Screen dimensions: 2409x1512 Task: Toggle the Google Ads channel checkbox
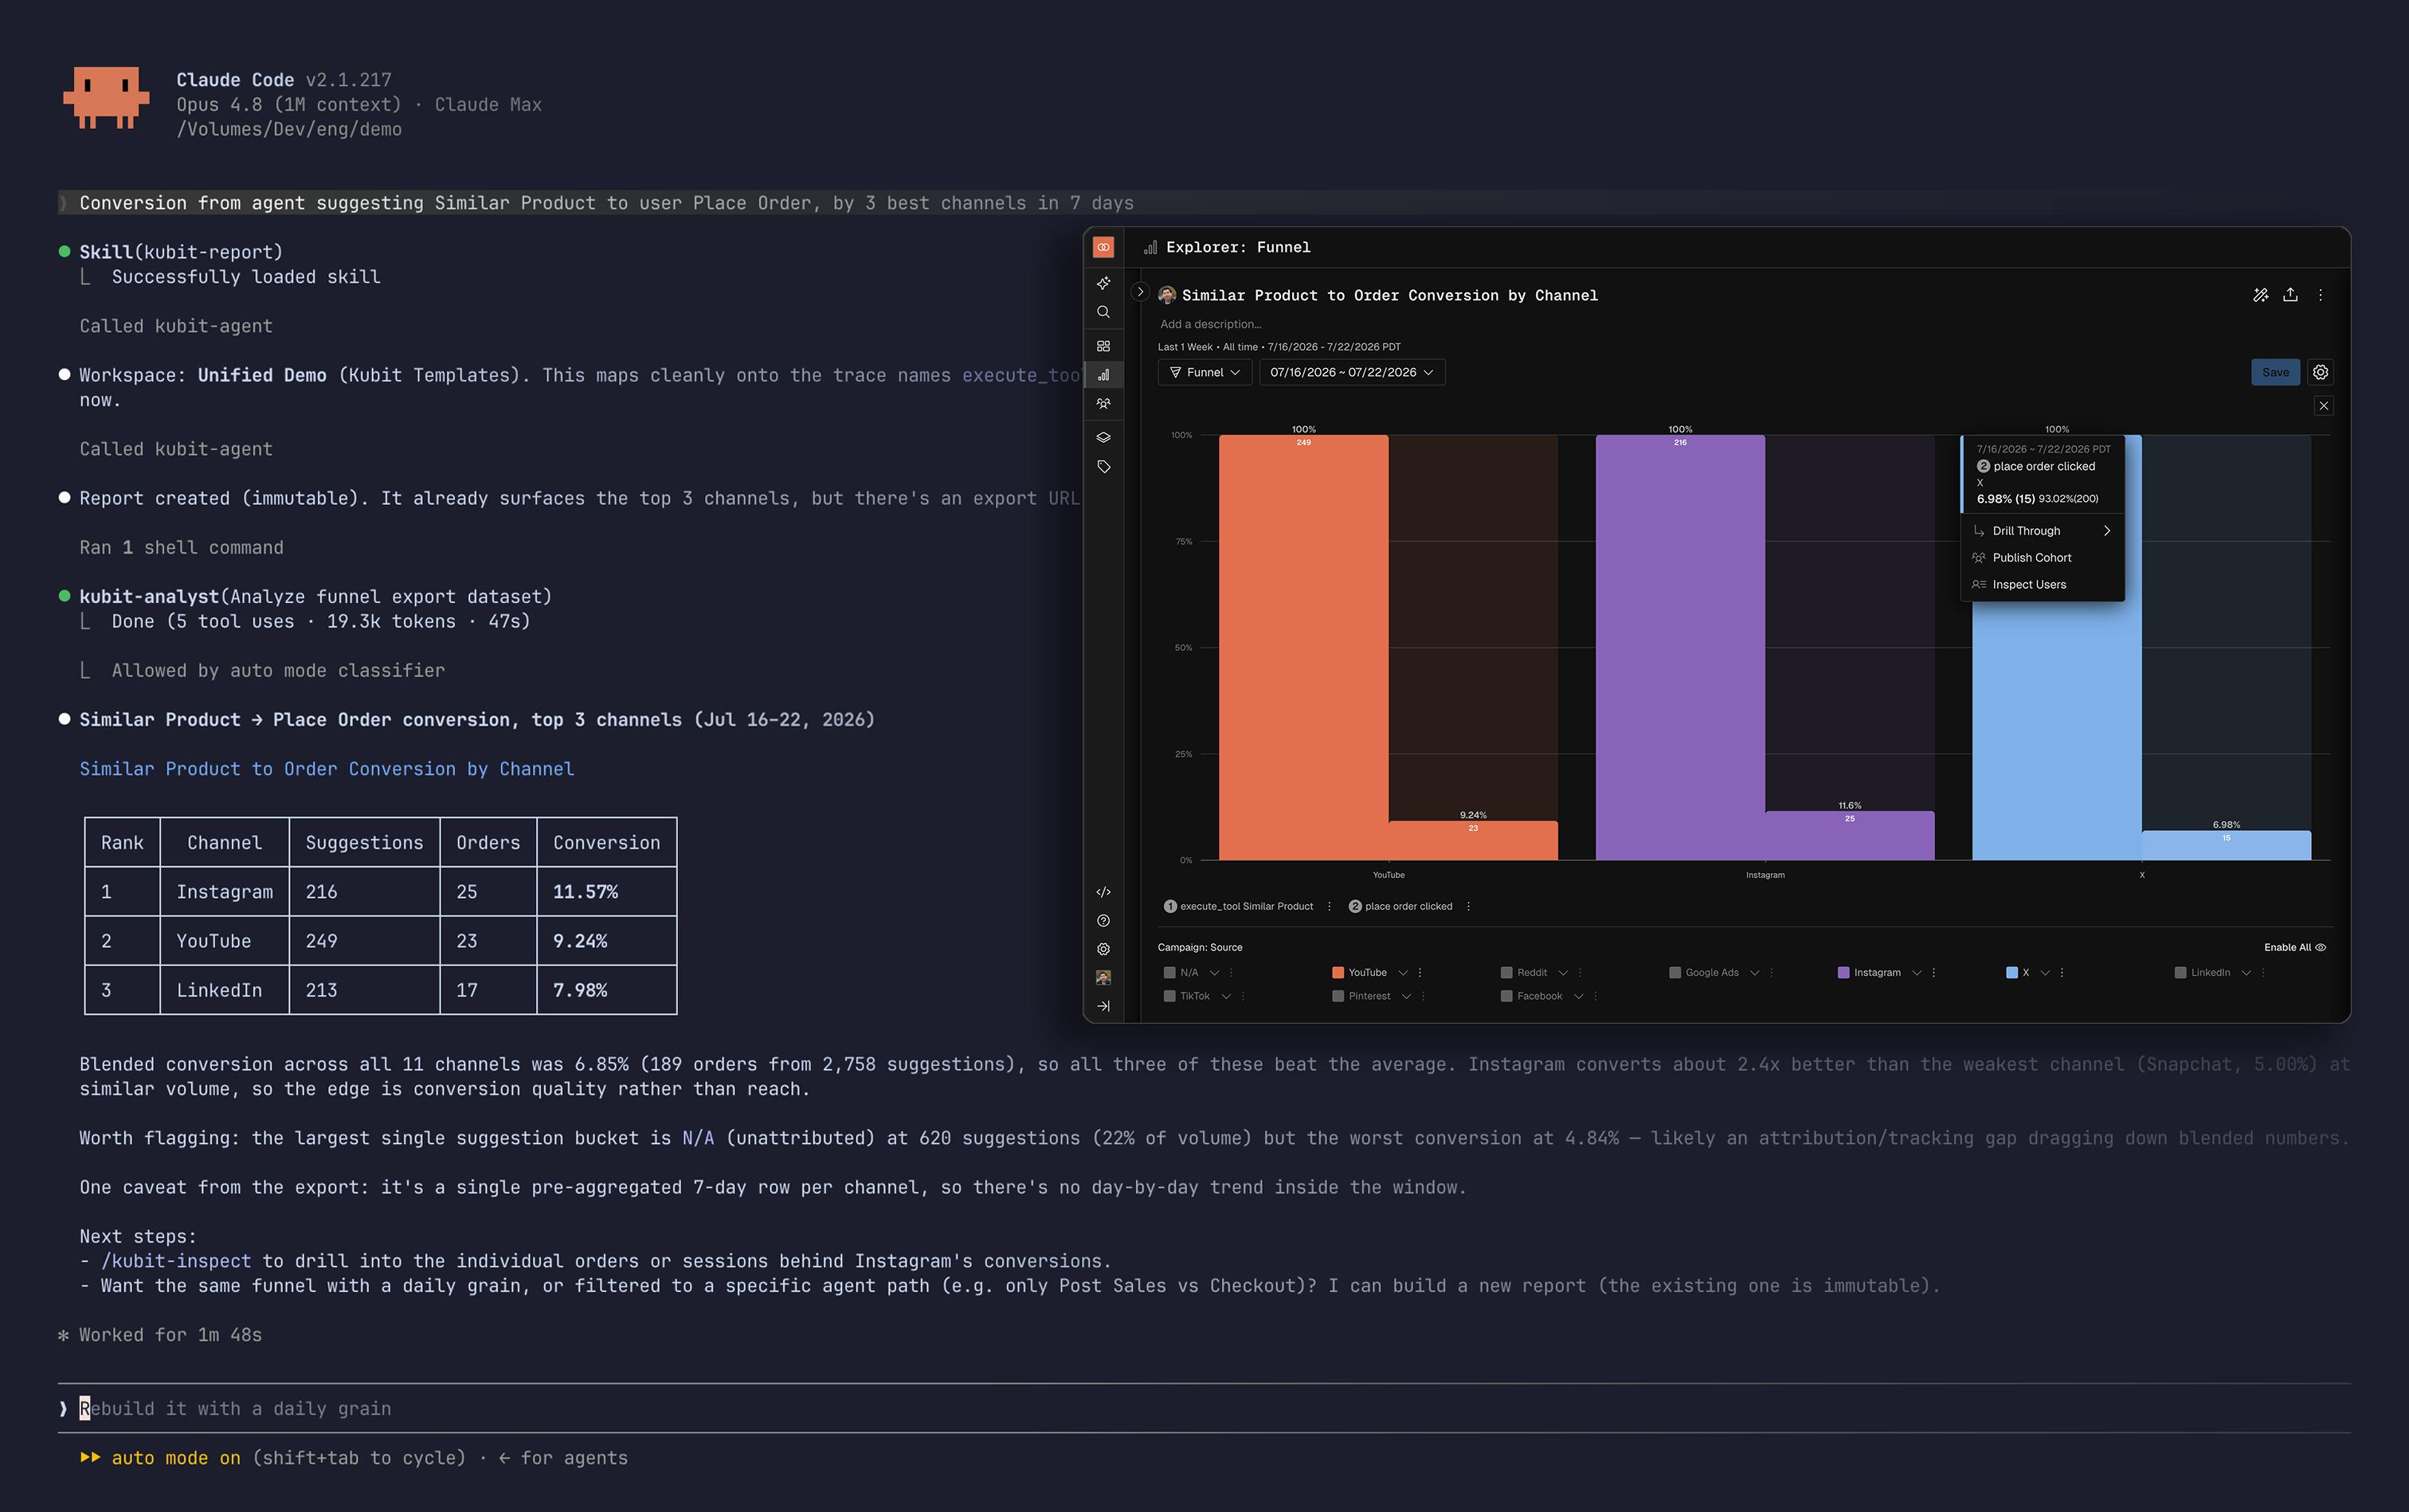pyautogui.click(x=1675, y=972)
